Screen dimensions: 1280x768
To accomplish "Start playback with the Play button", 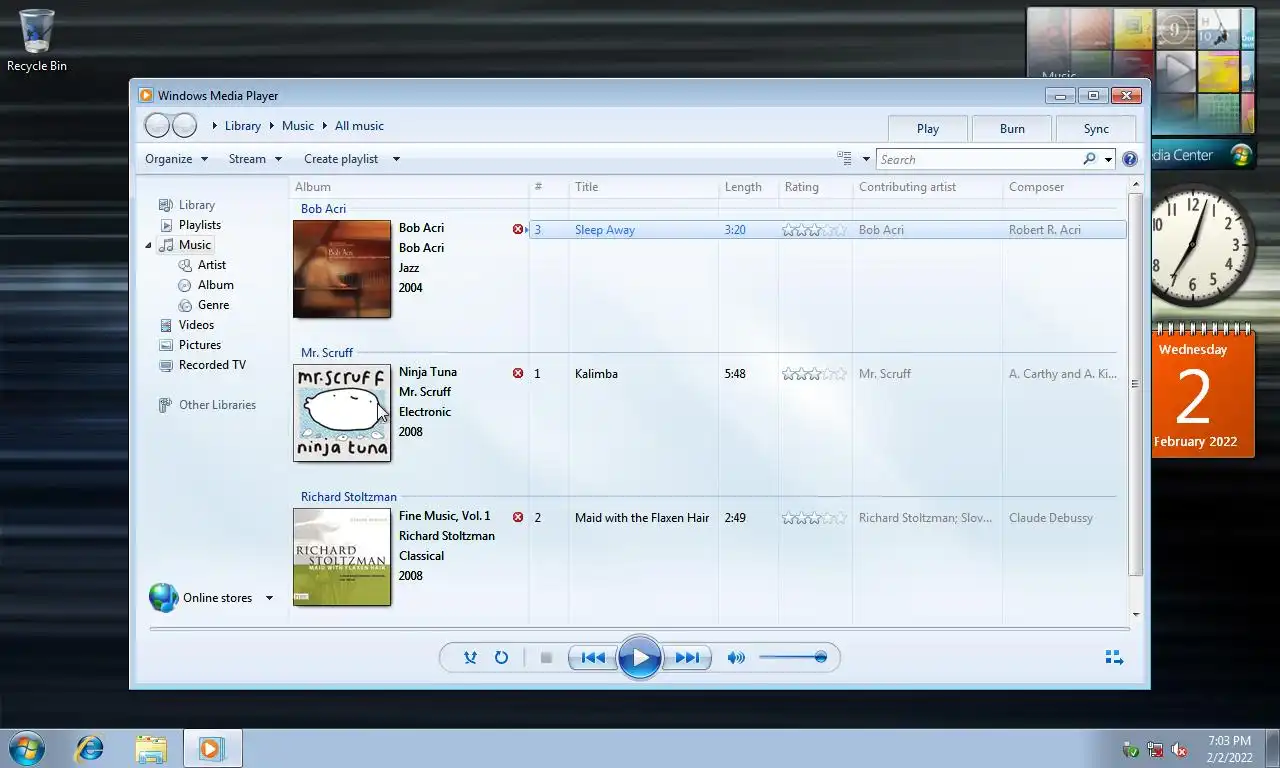I will (640, 657).
